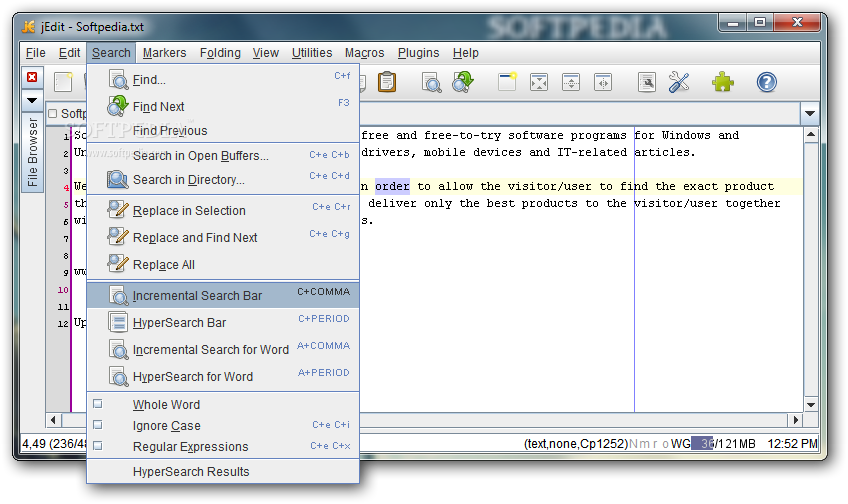Open the Markers menu
The height and width of the screenshot is (504, 848).
pos(164,53)
